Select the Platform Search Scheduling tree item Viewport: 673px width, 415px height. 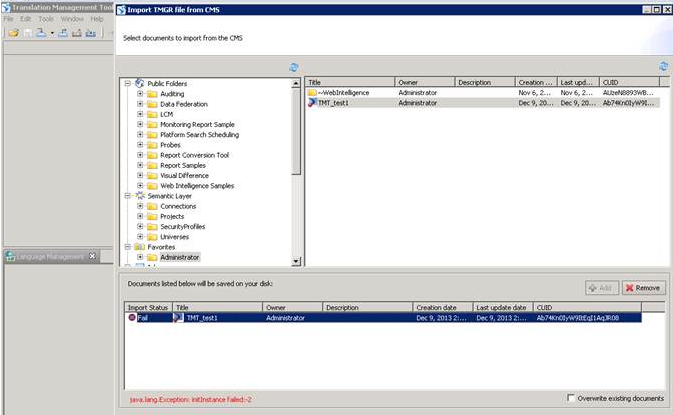(200, 135)
